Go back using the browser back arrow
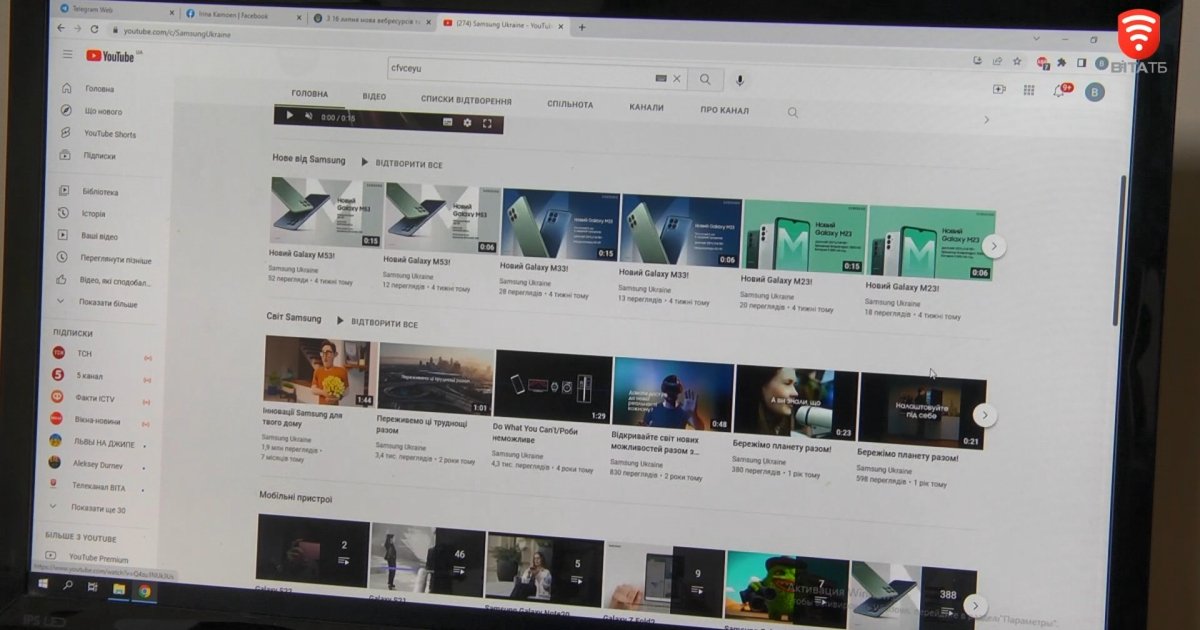The height and width of the screenshot is (630, 1200). point(63,29)
